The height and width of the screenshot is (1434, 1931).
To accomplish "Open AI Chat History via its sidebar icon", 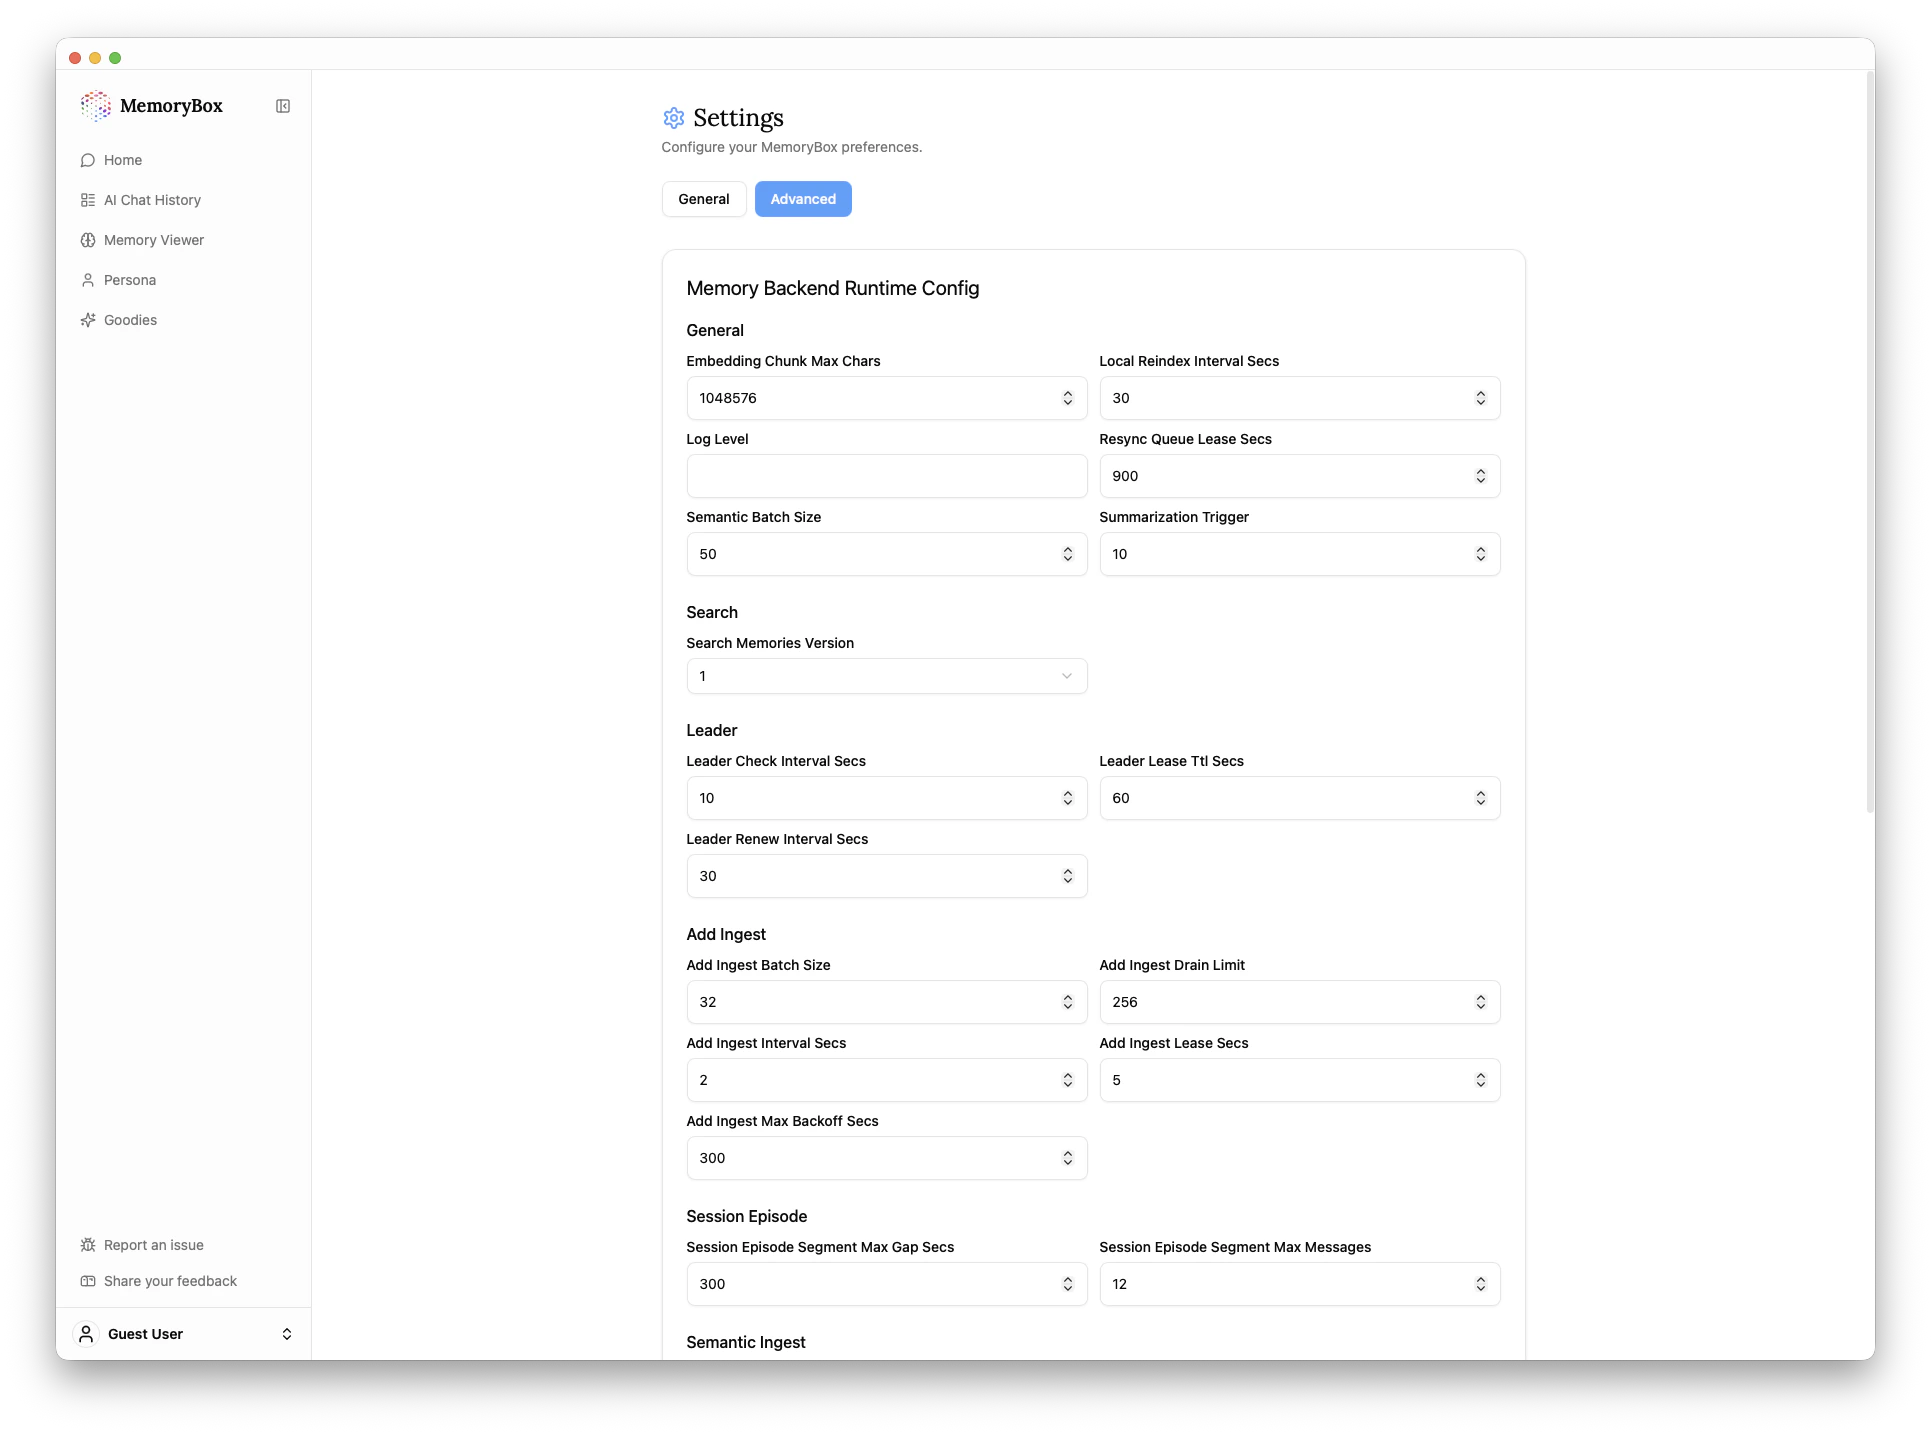I will coord(88,200).
